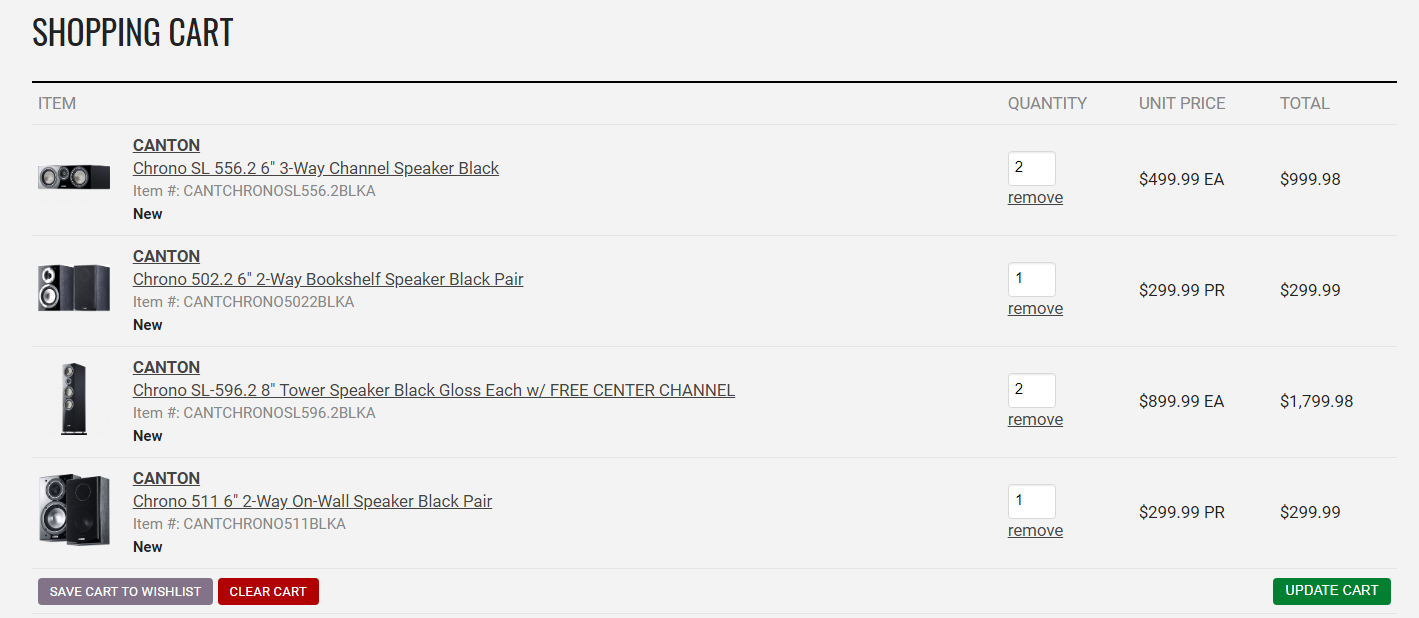1419x618 pixels.
Task: Focus the quantity box for Chrono 502.2
Action: (1031, 279)
